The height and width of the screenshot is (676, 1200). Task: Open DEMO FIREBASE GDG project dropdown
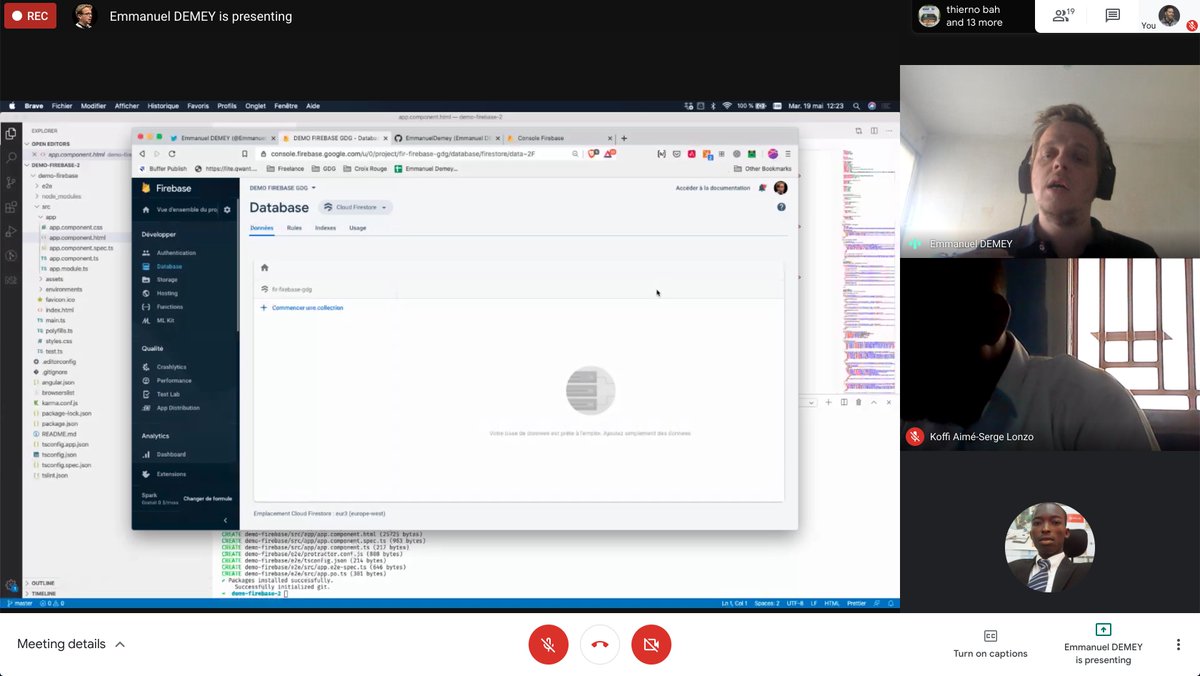point(283,188)
